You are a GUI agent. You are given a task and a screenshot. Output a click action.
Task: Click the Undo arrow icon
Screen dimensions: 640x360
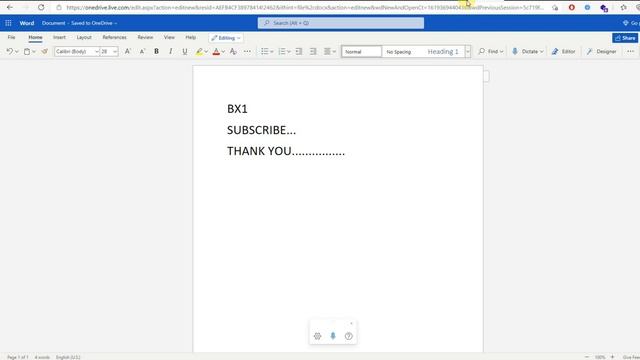pos(9,51)
